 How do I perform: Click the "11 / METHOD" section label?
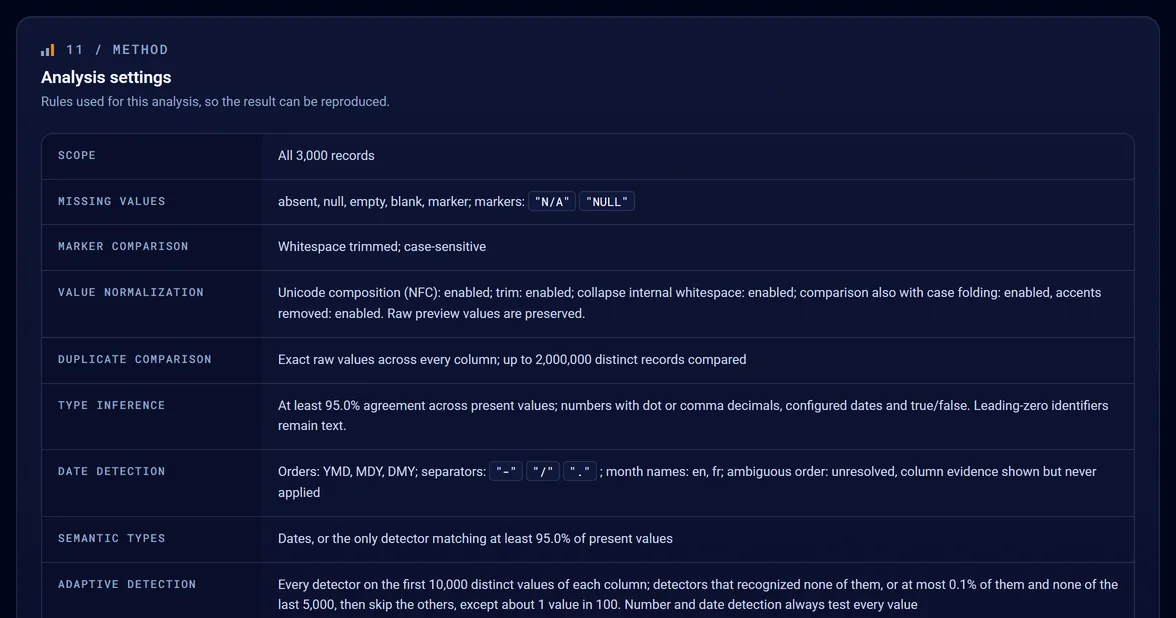tap(117, 50)
